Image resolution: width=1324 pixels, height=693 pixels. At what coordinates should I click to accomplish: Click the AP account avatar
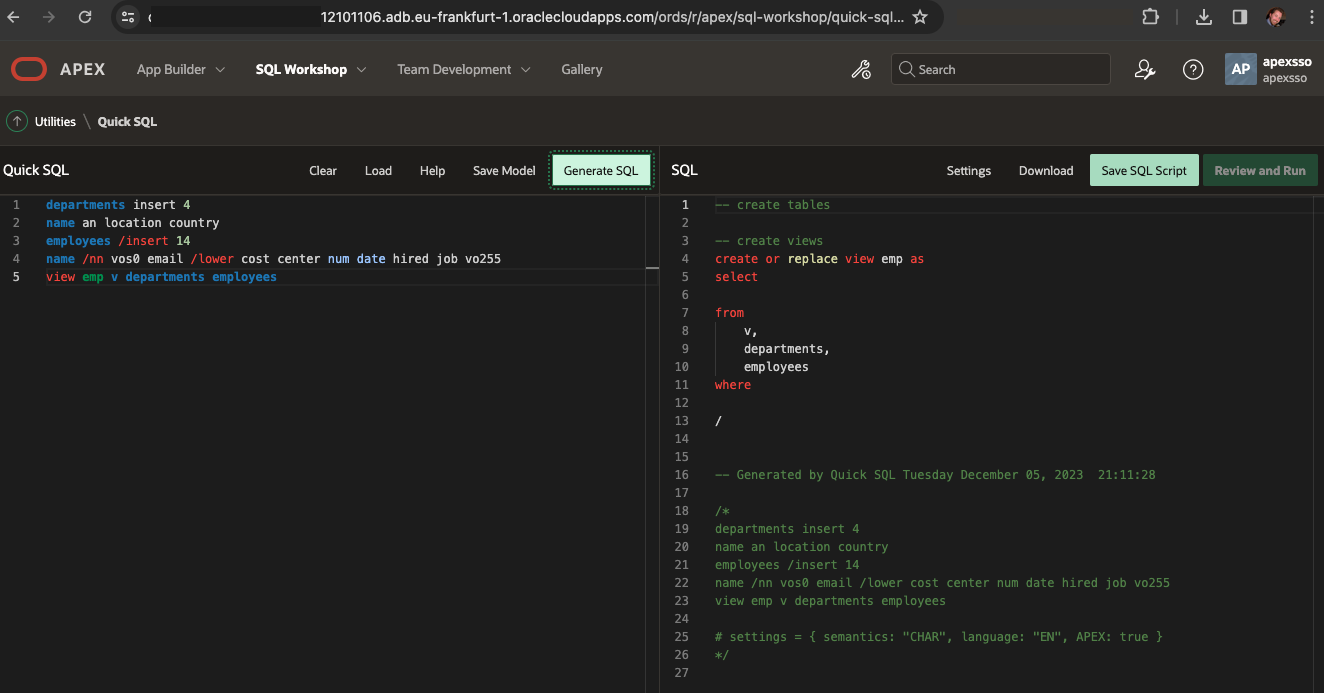1241,69
